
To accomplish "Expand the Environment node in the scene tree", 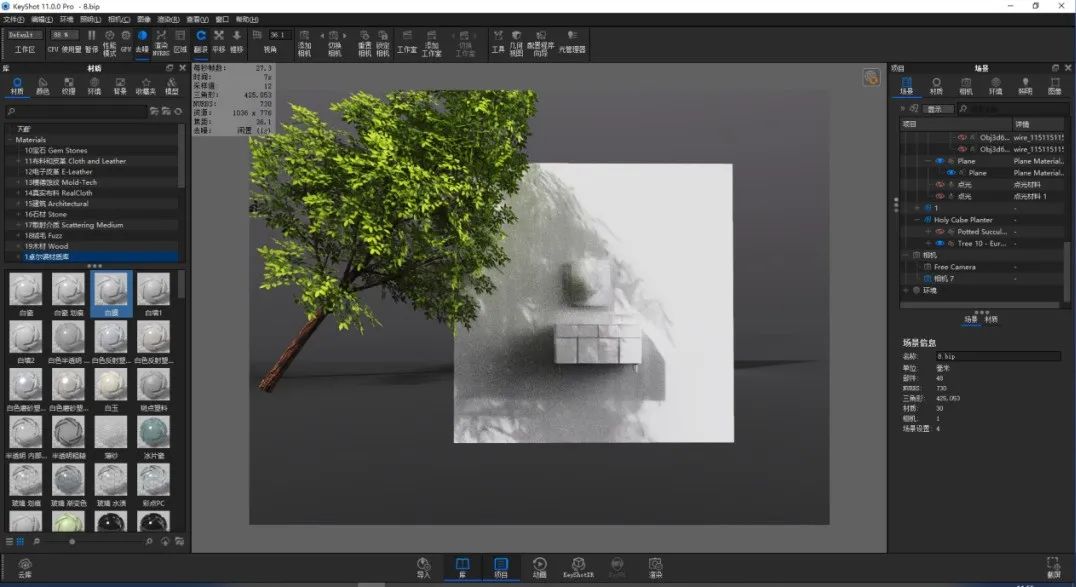I will [906, 290].
